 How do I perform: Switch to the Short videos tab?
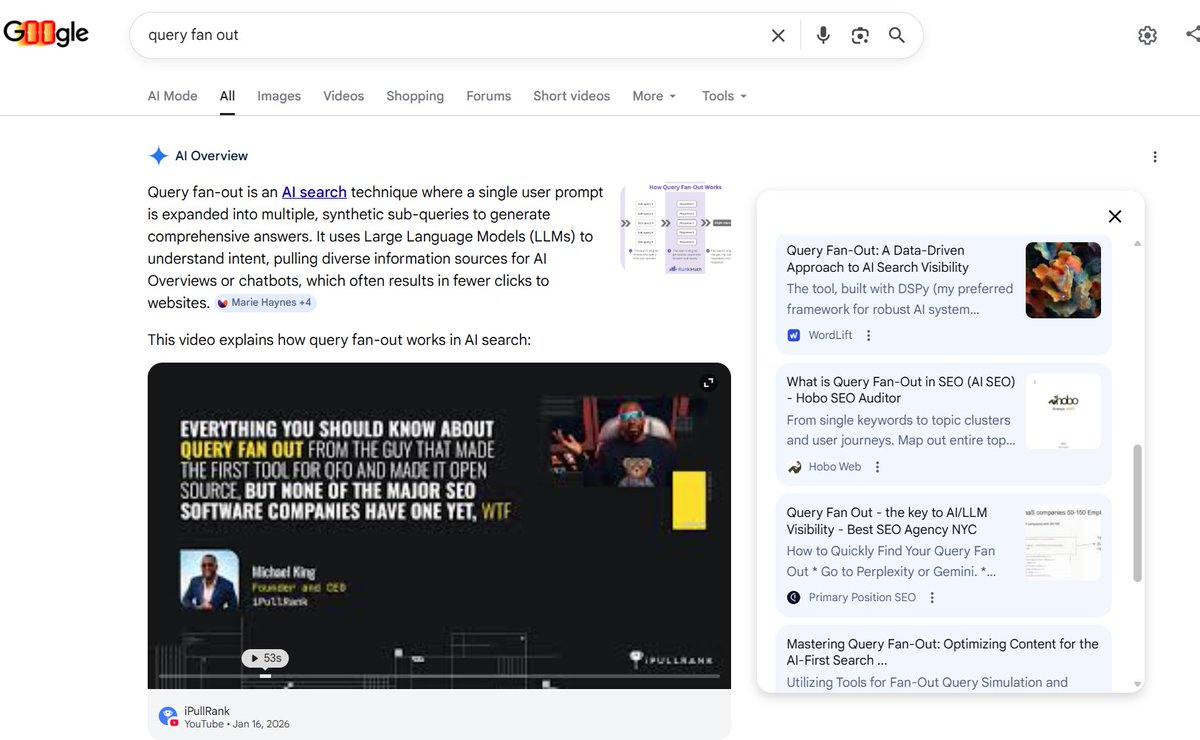[571, 96]
